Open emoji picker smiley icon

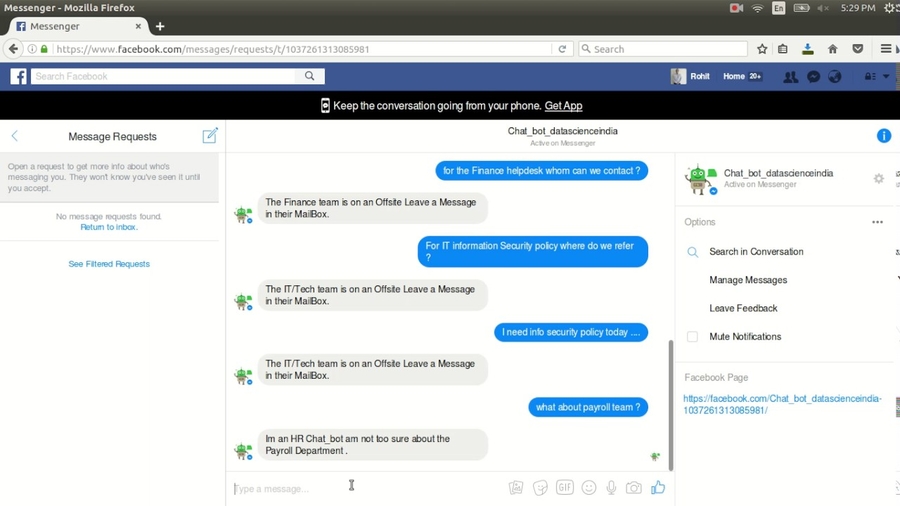click(x=589, y=488)
